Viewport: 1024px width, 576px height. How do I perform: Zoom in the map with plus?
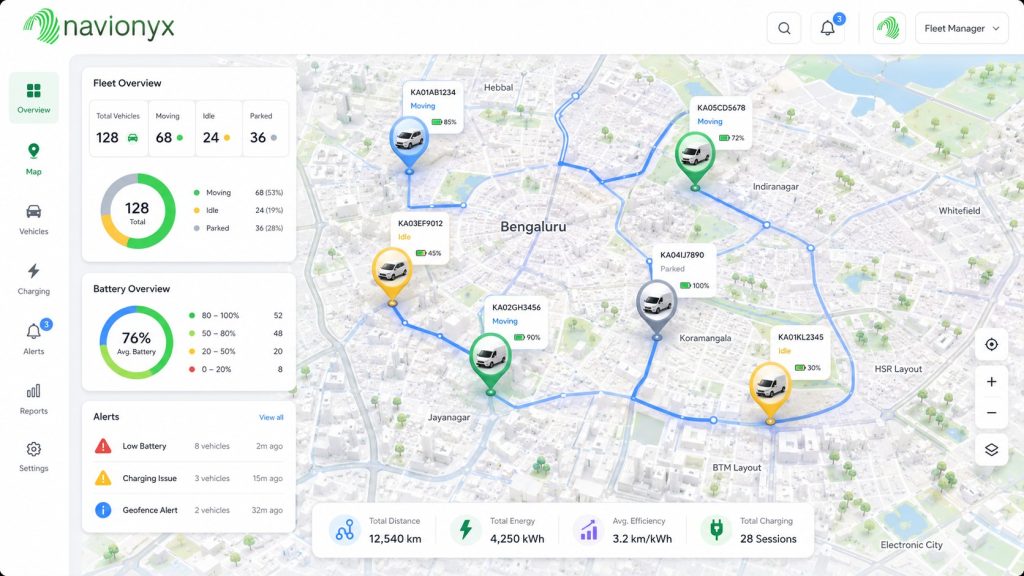pos(991,381)
